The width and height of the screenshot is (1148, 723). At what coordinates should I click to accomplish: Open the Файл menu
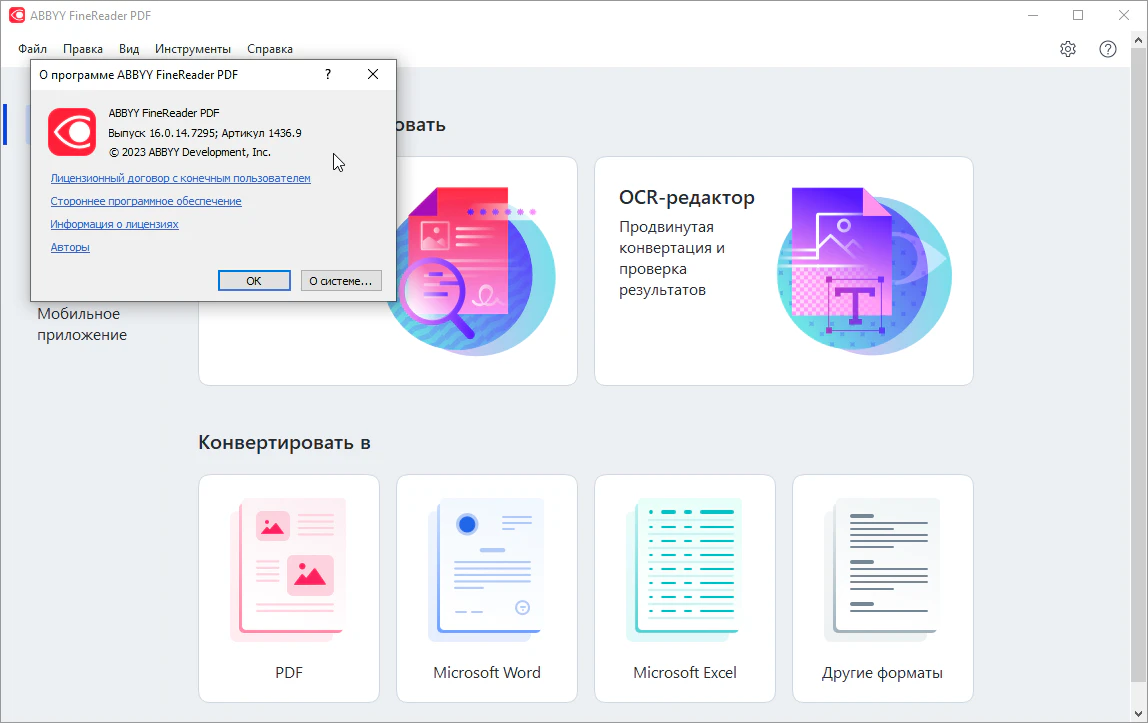tap(32, 49)
